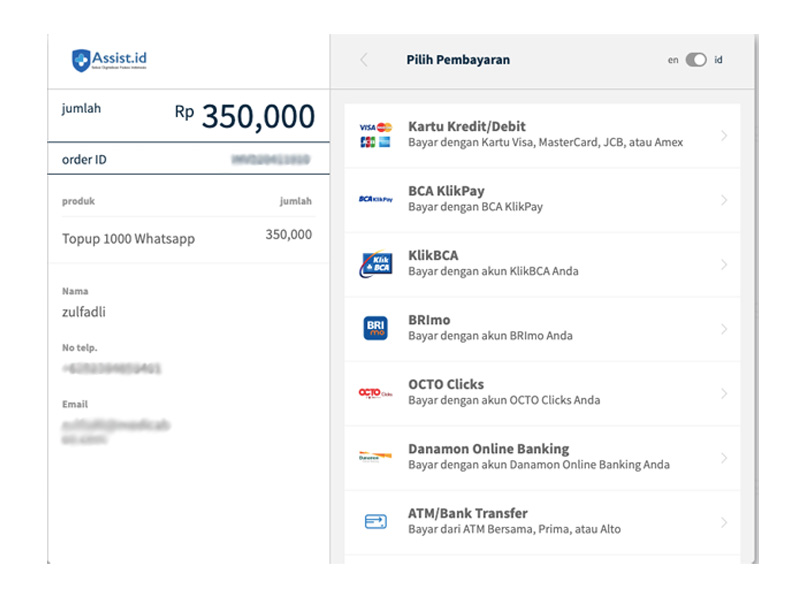
Task: Open ATM/Bank Transfer row chevron
Action: (x=724, y=522)
